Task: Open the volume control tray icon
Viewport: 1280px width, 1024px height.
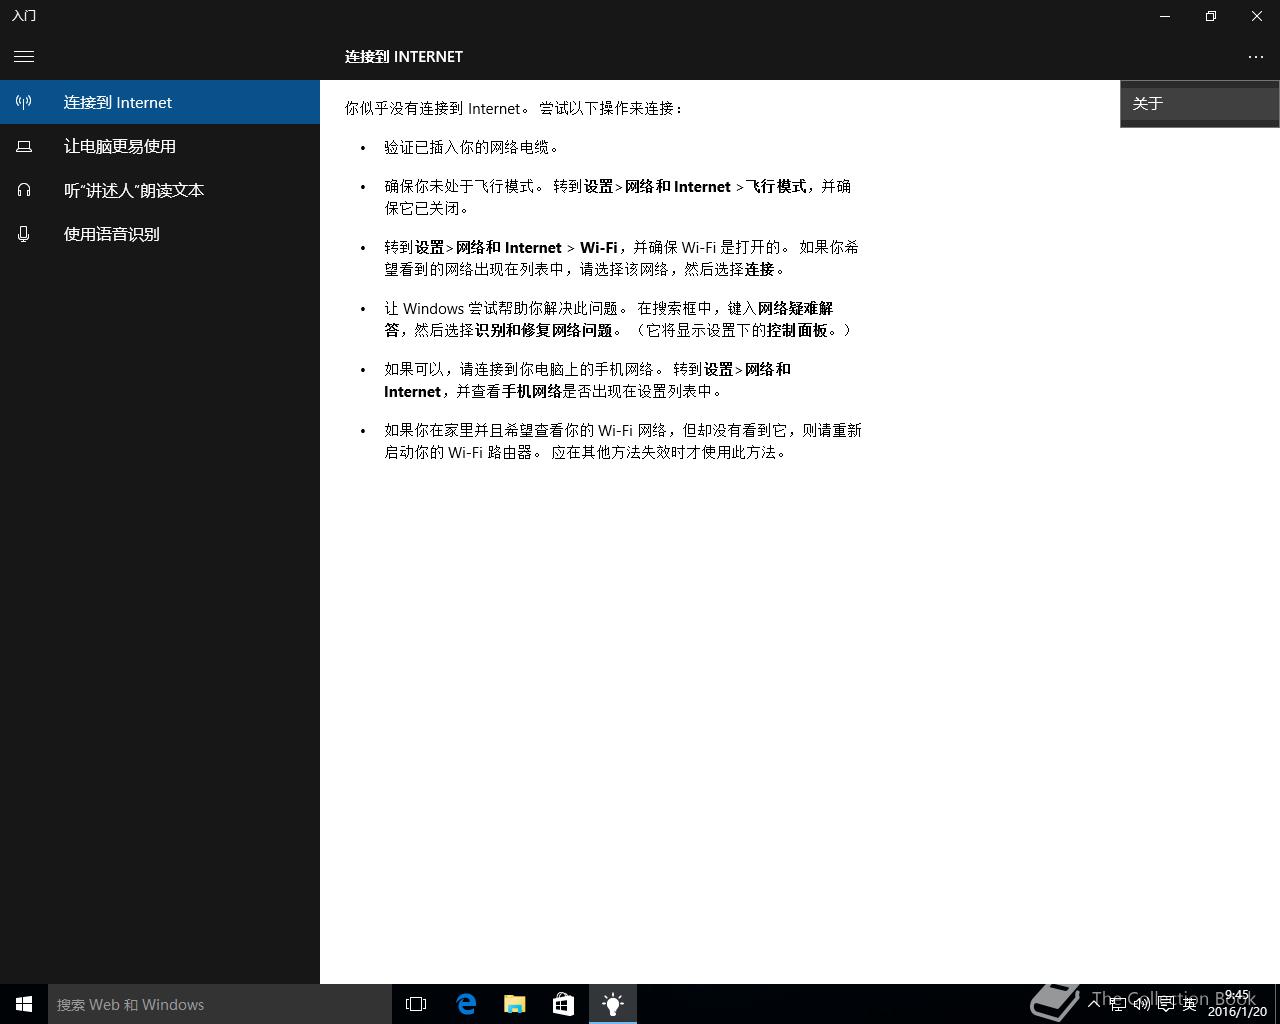Action: point(1142,1004)
